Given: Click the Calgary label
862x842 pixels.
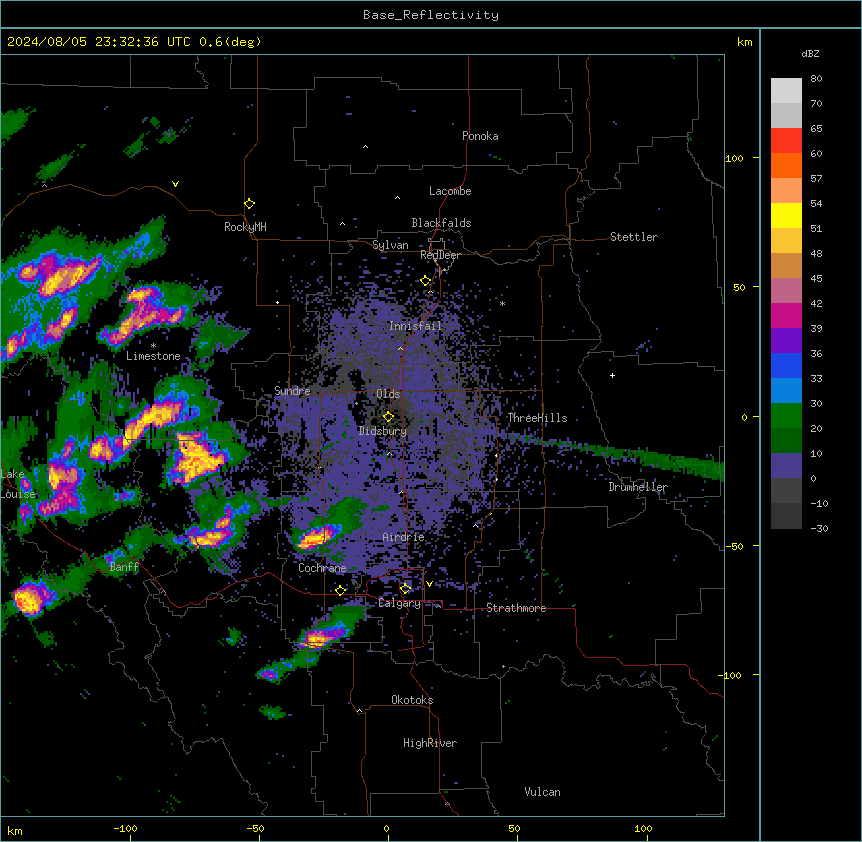Looking at the screenshot, I should (399, 603).
